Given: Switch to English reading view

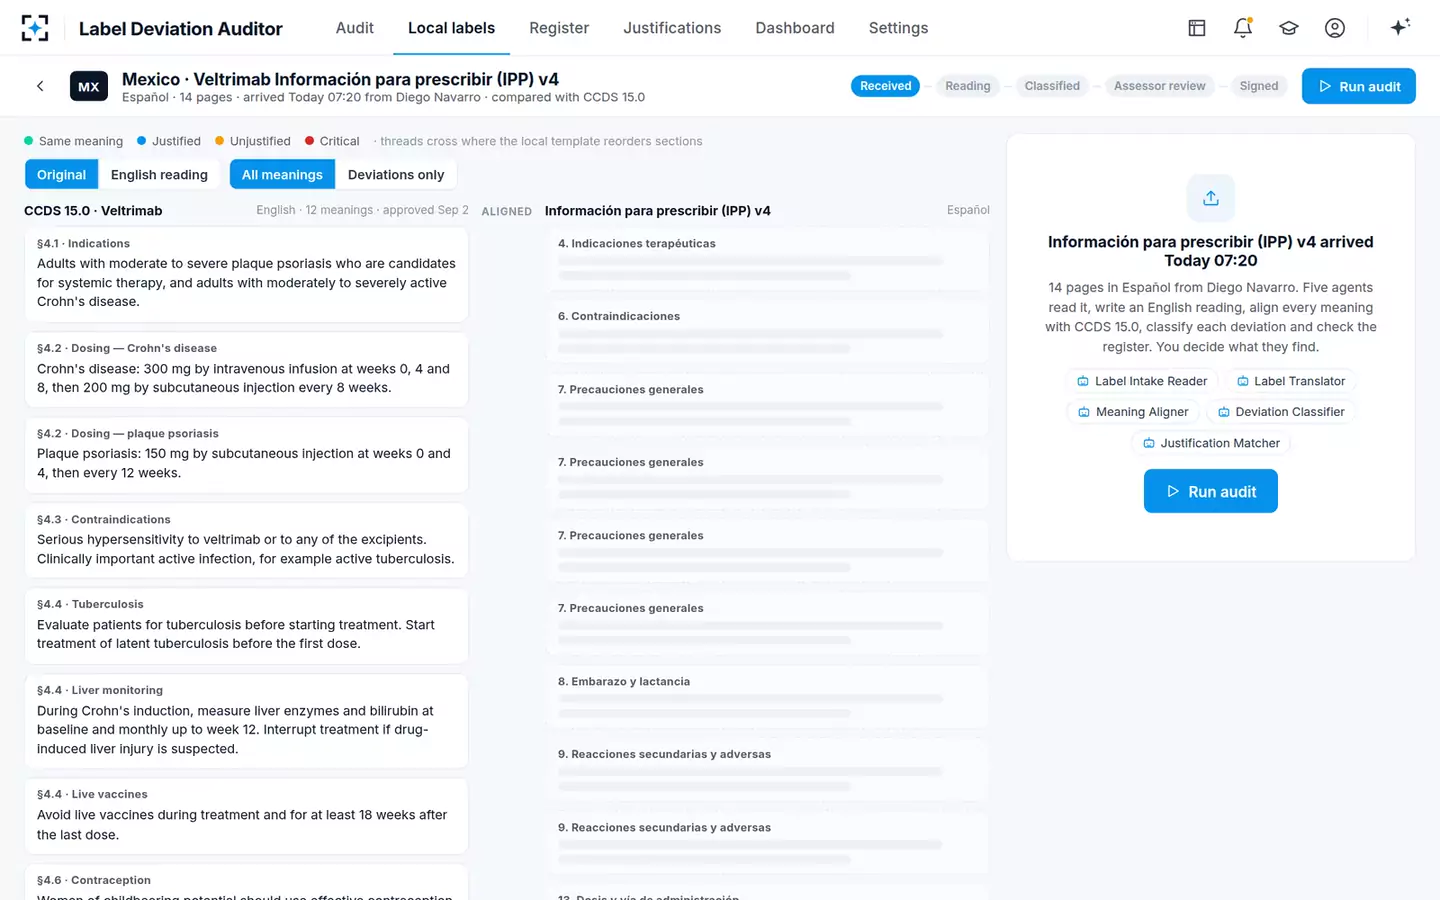Looking at the screenshot, I should point(159,174).
